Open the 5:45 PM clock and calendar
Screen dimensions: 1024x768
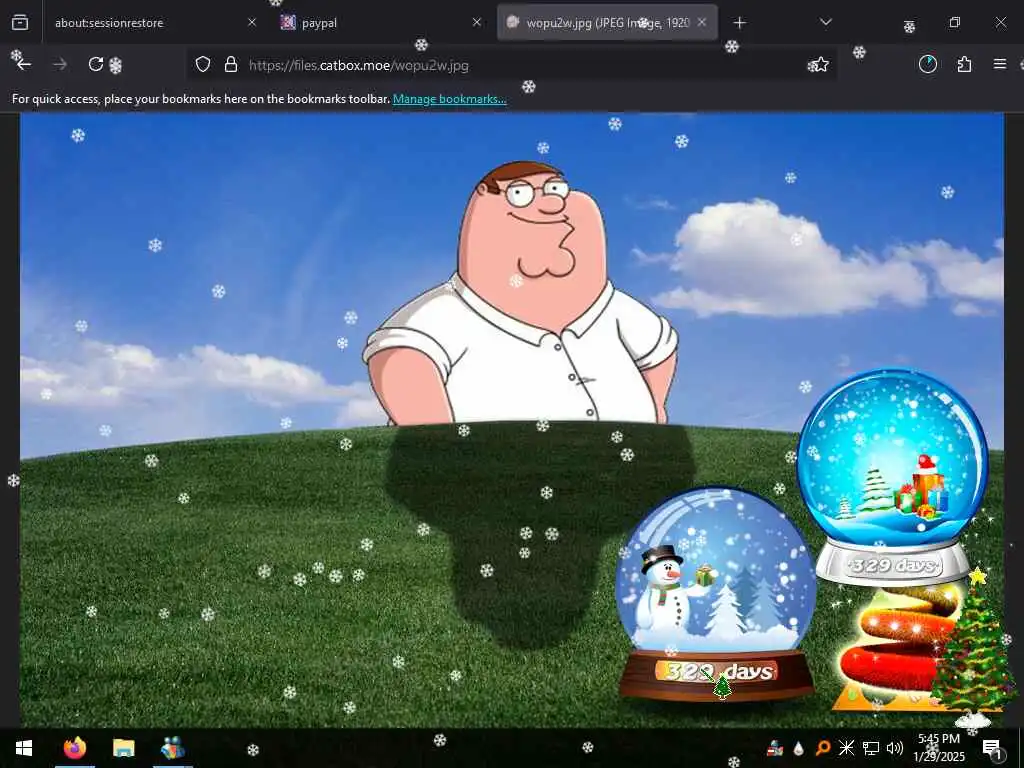939,748
